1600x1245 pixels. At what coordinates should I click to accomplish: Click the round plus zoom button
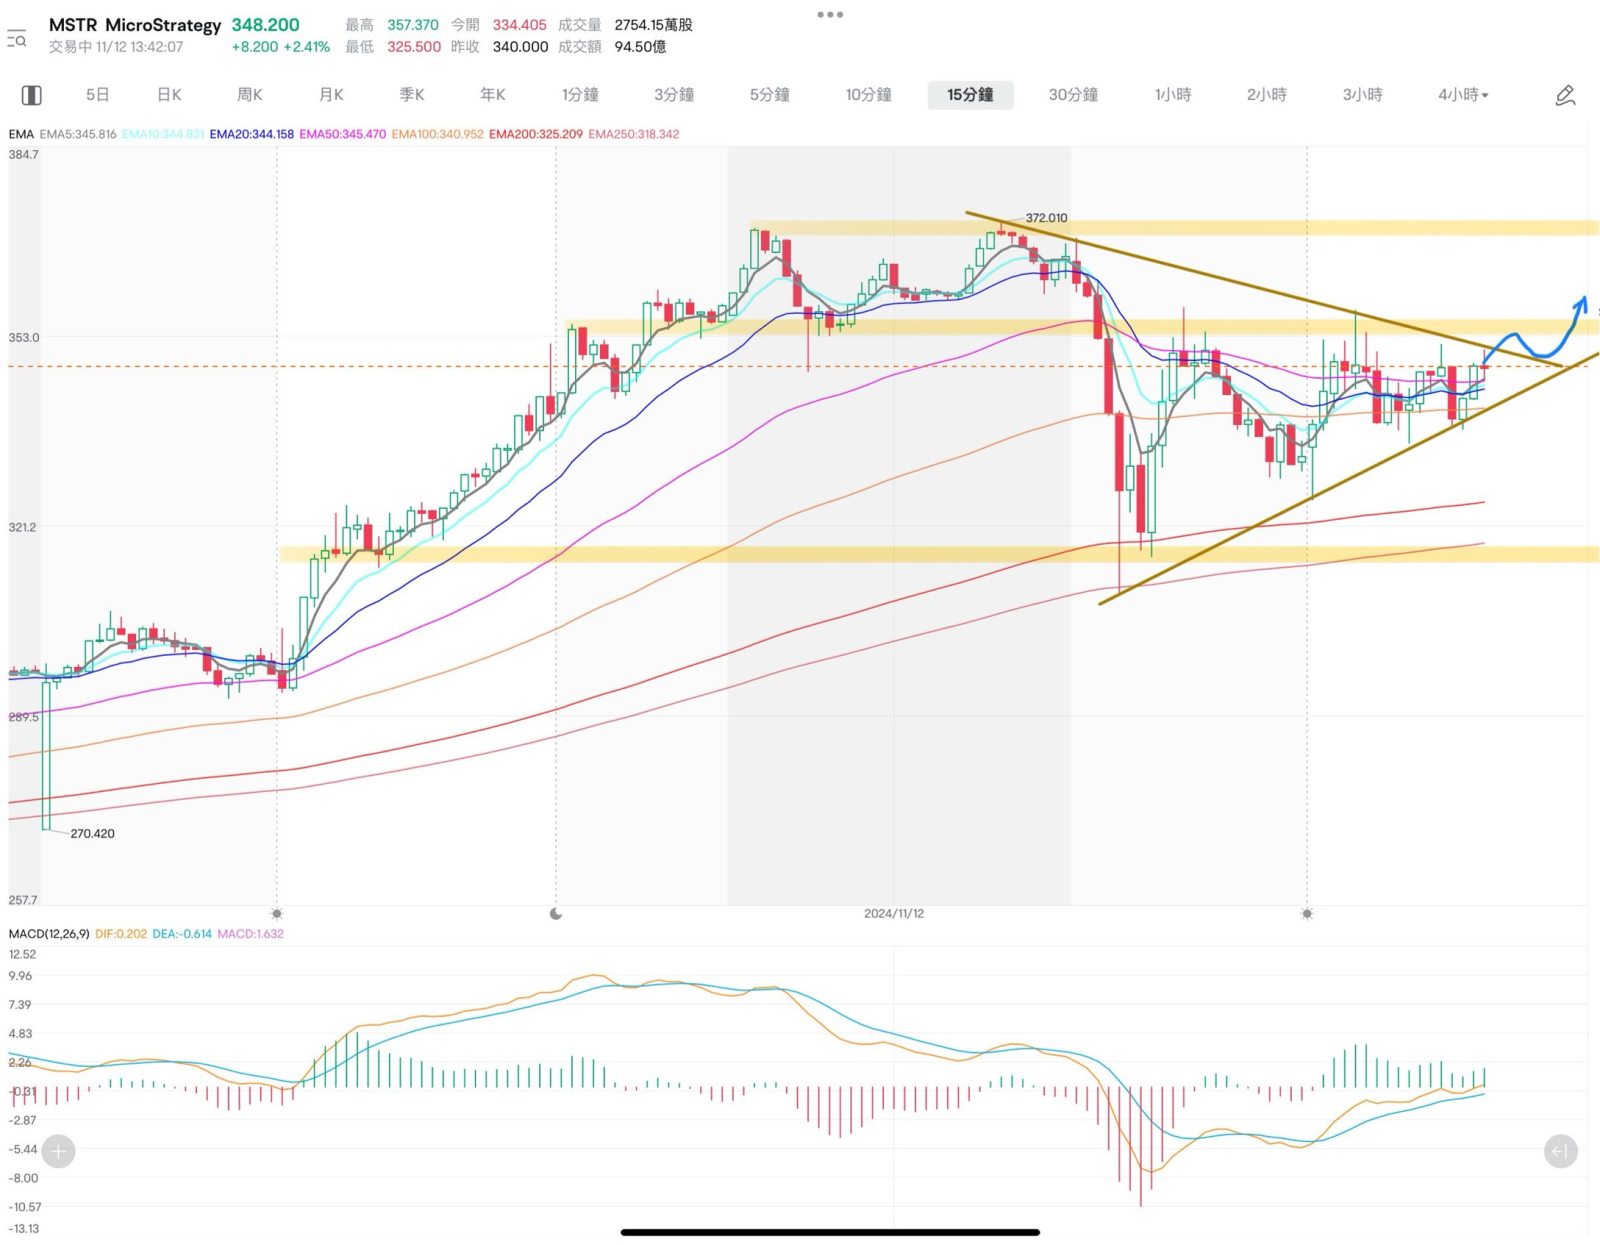click(58, 1151)
